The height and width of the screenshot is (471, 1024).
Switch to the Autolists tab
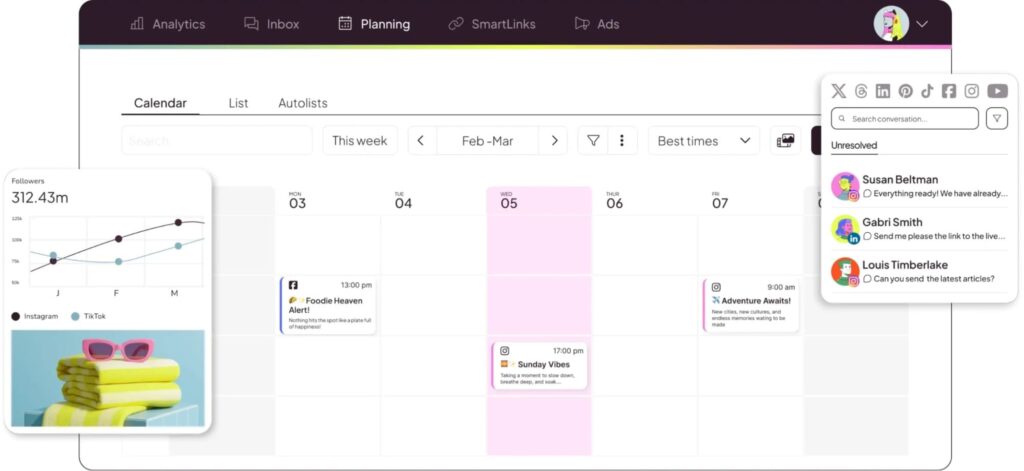[x=302, y=103]
